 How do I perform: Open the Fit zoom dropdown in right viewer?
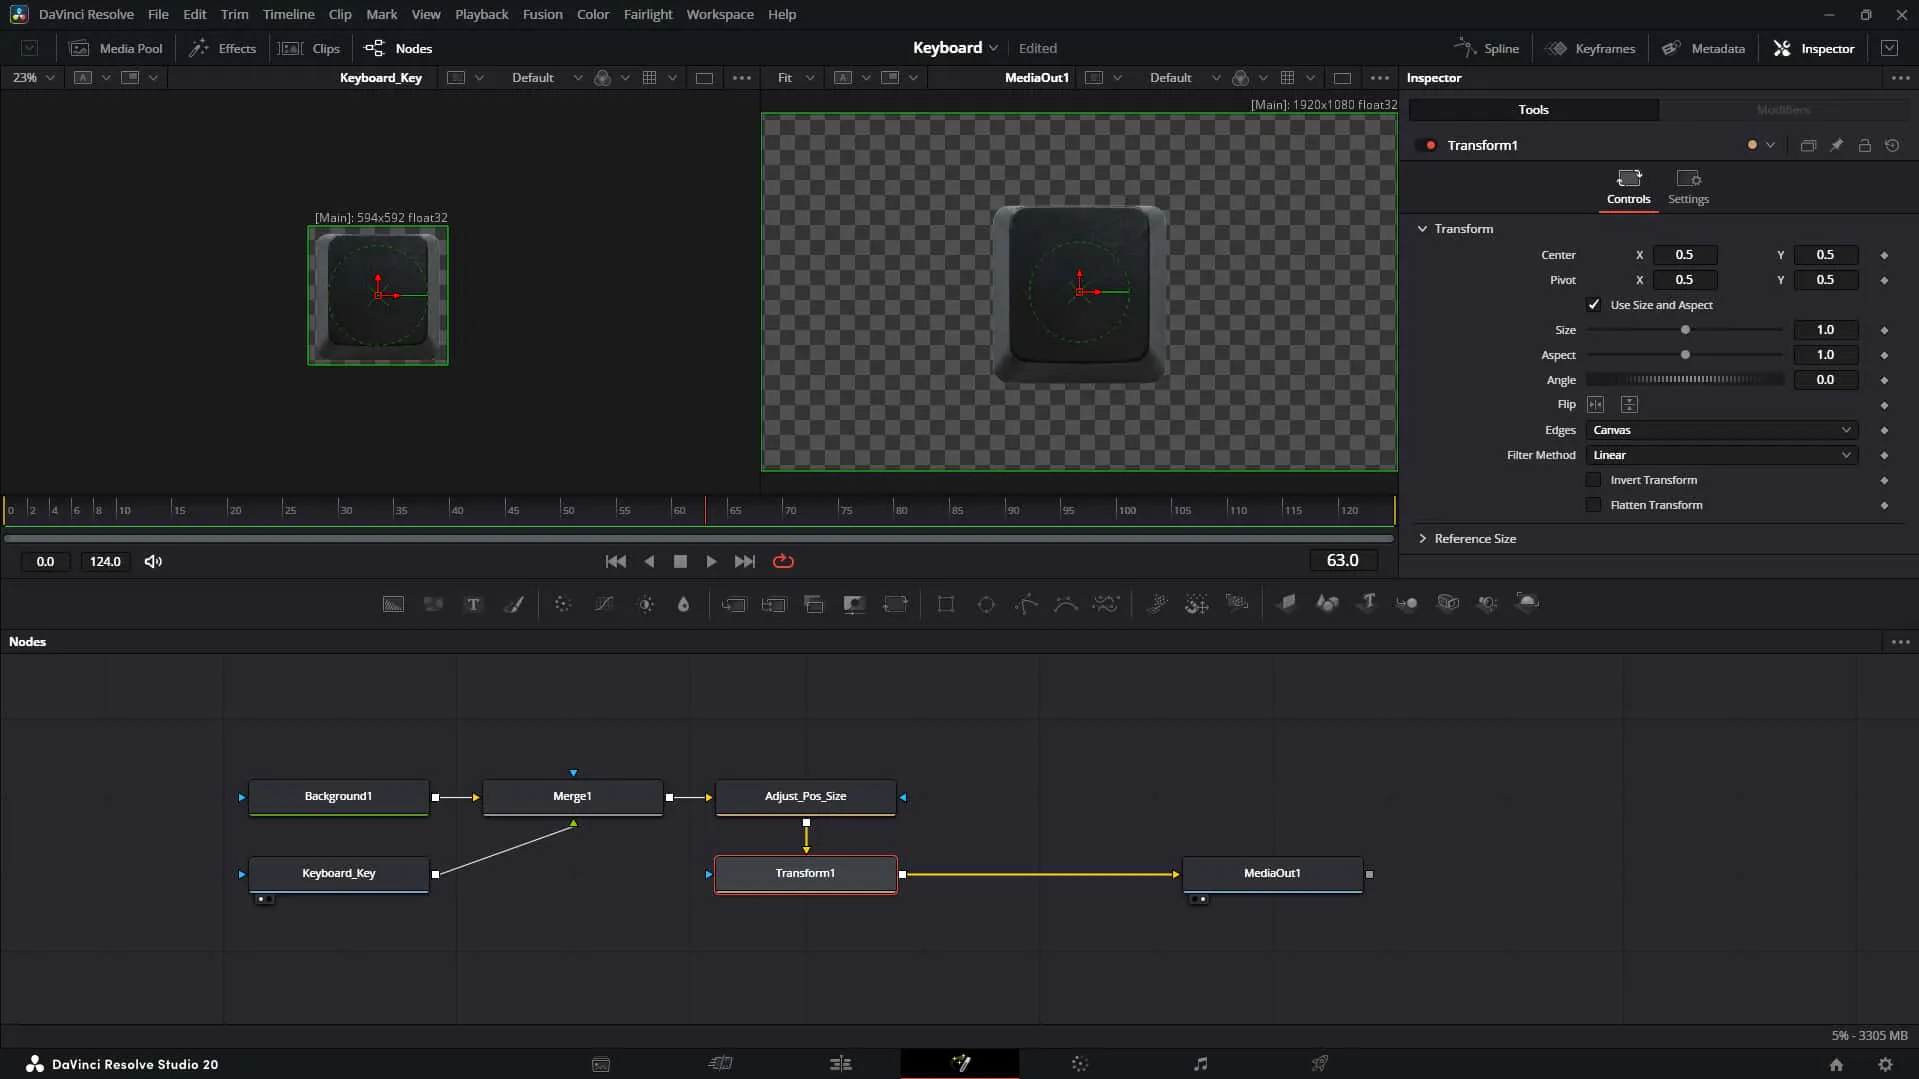796,78
